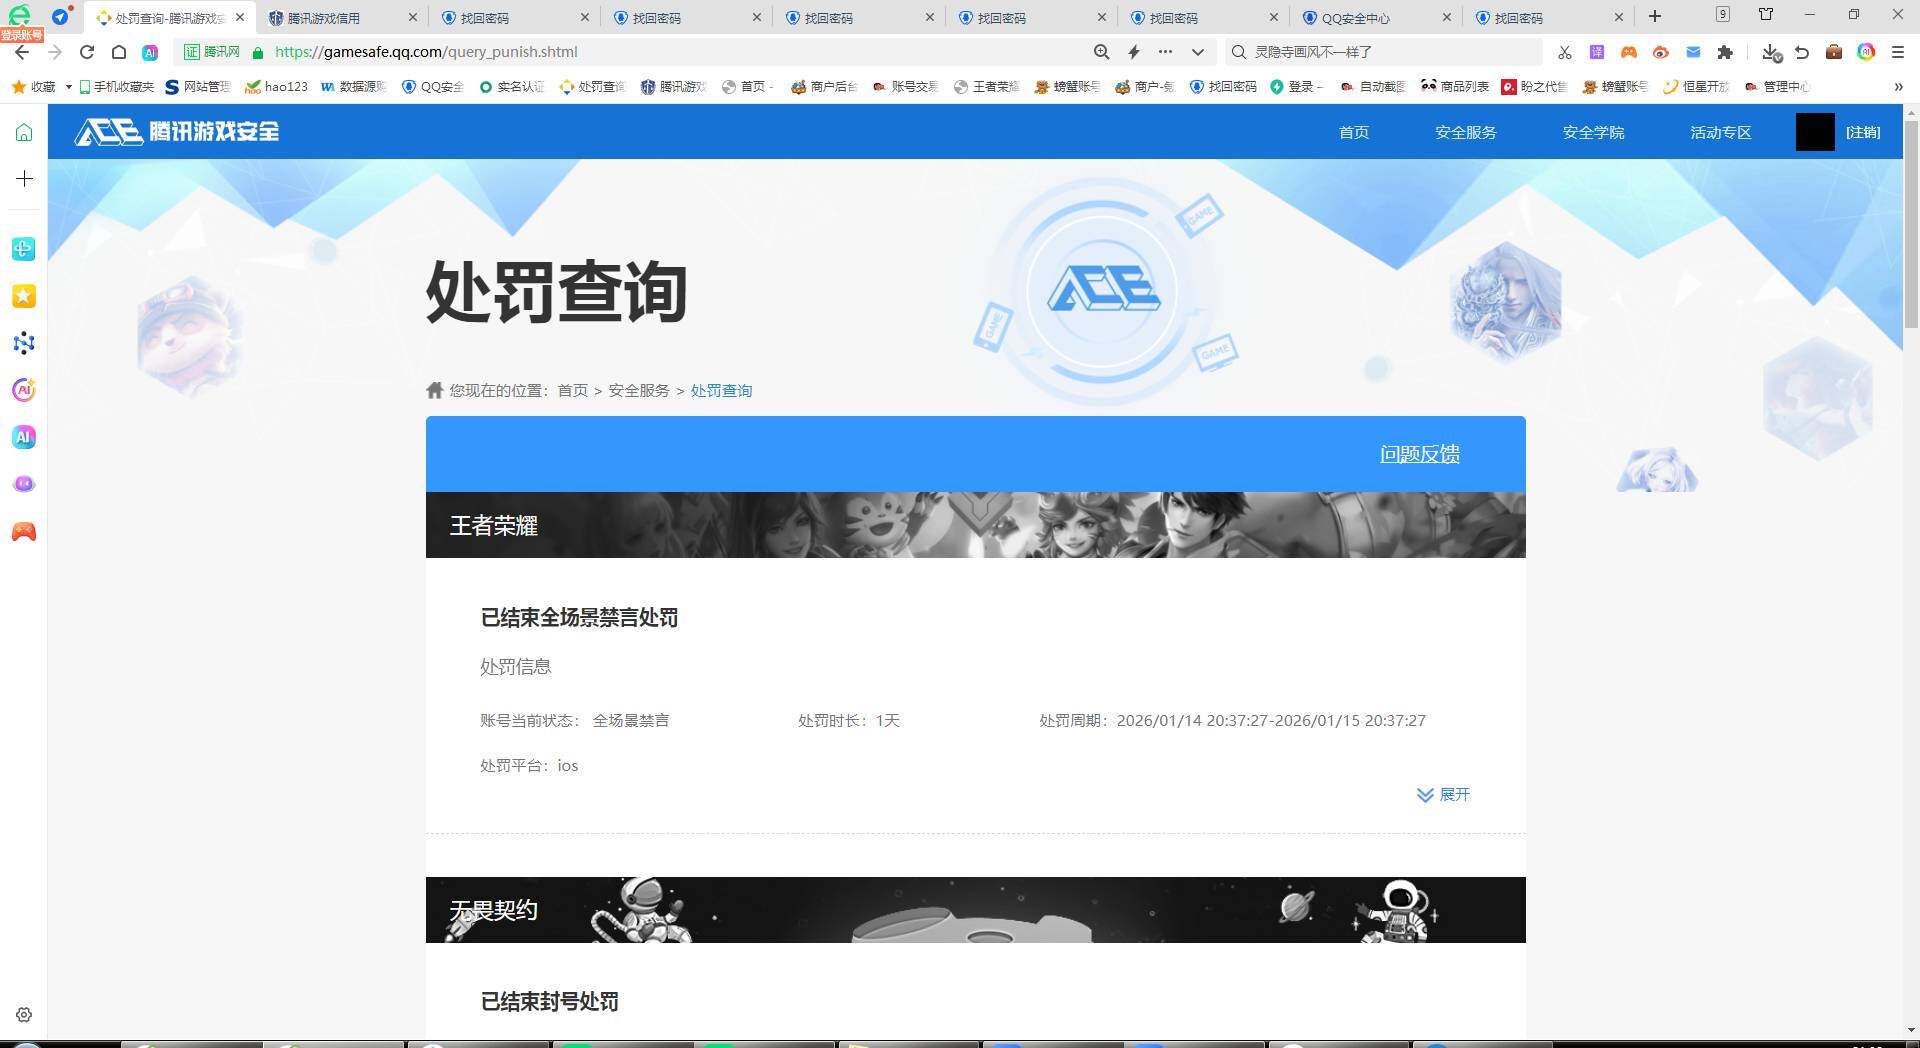
Task: Click the 处罚平台: ios text
Action: click(529, 766)
